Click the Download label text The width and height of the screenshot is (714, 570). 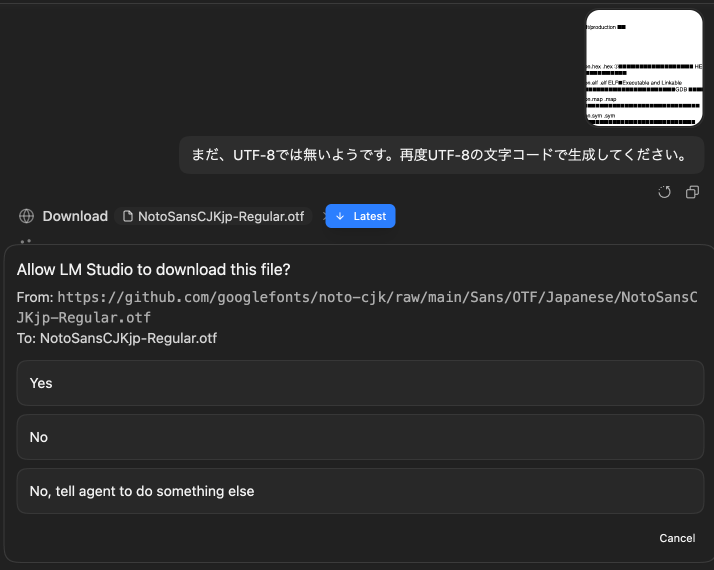(75, 216)
